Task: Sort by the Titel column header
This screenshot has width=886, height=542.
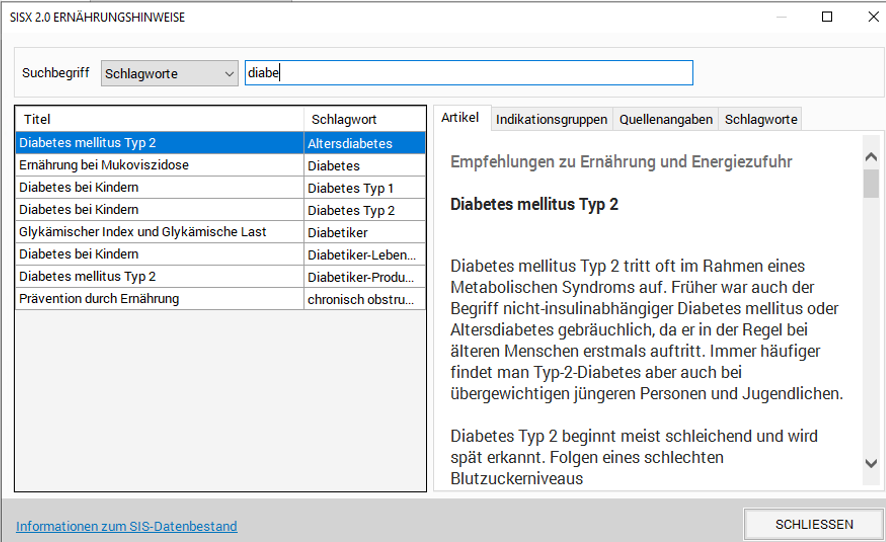Action: (x=160, y=119)
